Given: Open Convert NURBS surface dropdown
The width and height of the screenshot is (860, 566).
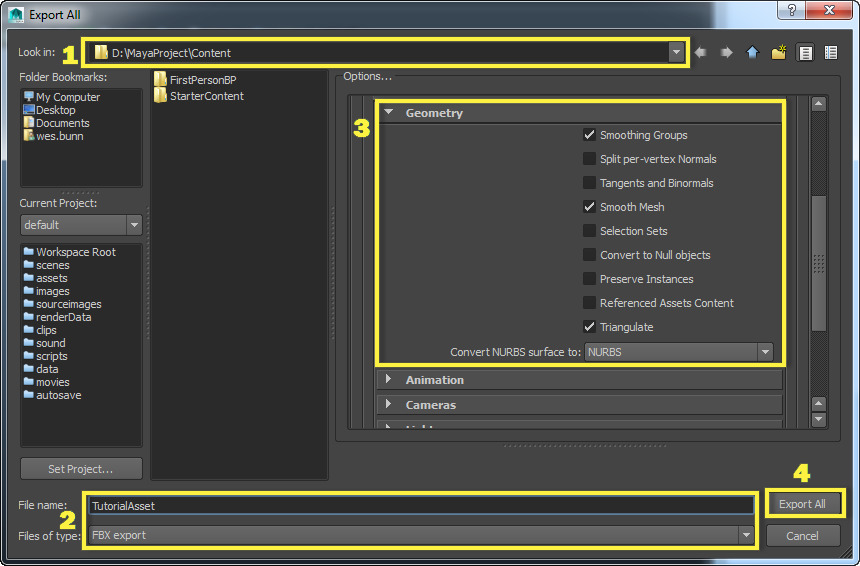Looking at the screenshot, I should click(x=765, y=352).
